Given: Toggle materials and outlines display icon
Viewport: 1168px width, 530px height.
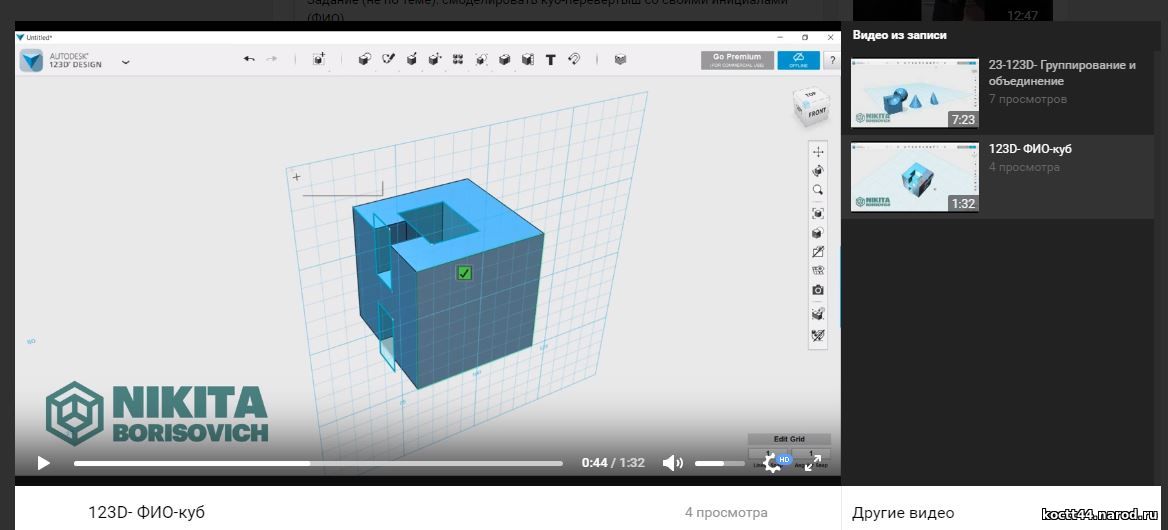Looking at the screenshot, I should click(818, 252).
